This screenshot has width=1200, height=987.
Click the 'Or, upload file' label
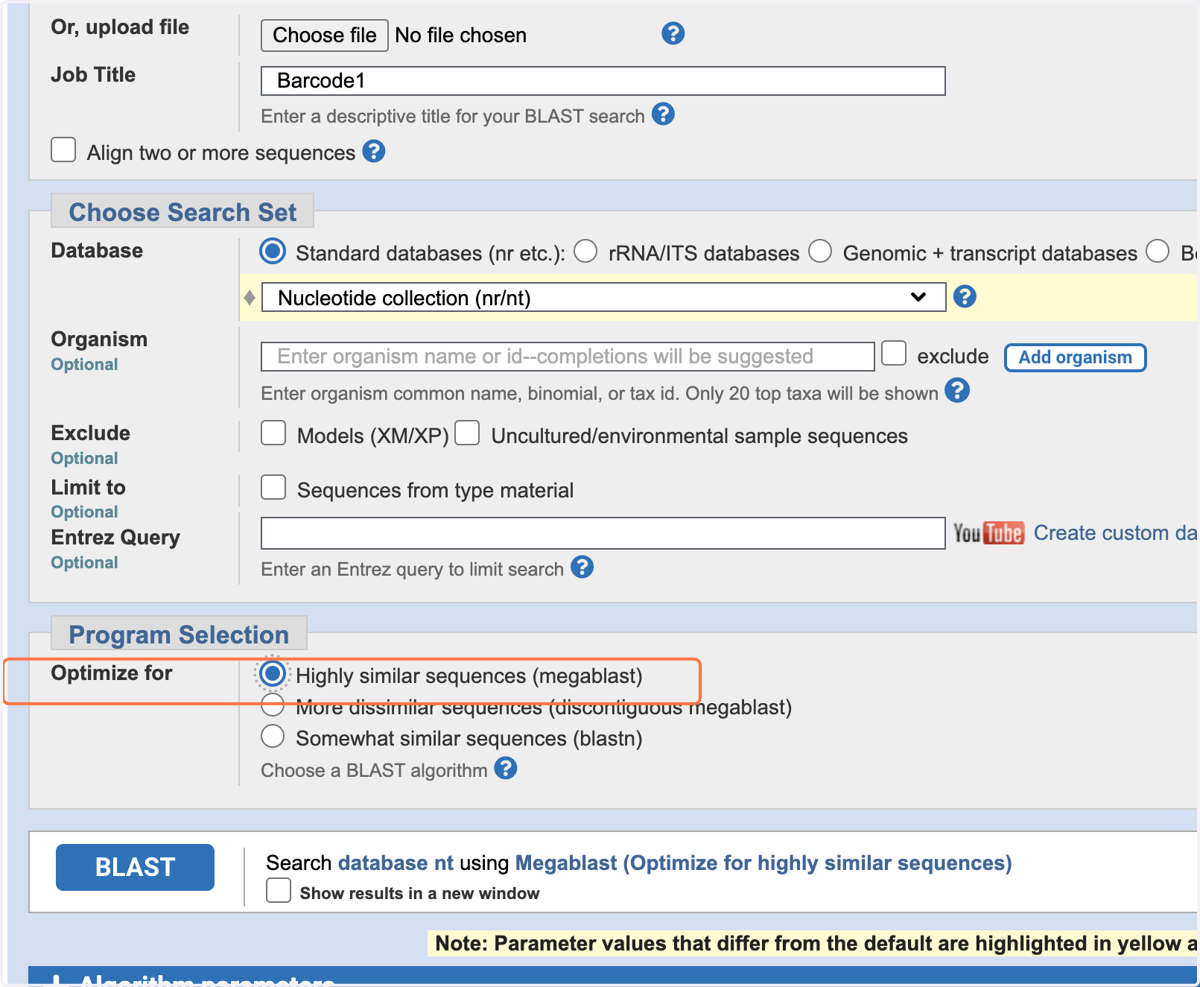tap(120, 27)
